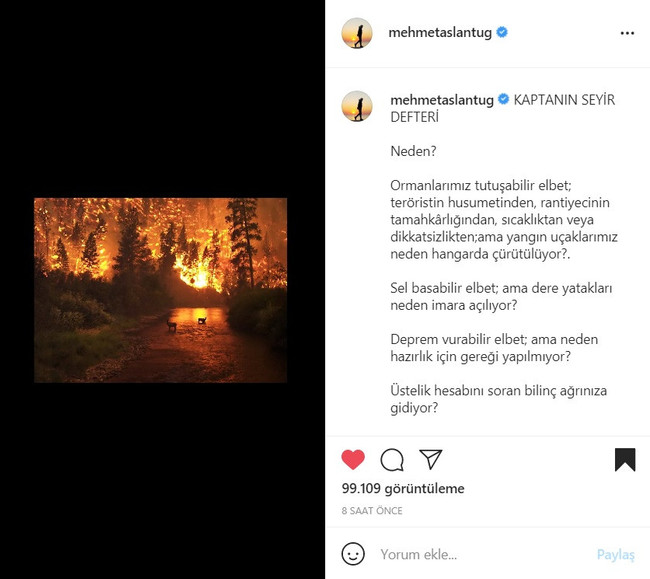The image size is (650, 579).
Task: Click the "8 SAAT ÖNCE" timestamp
Action: tap(372, 511)
